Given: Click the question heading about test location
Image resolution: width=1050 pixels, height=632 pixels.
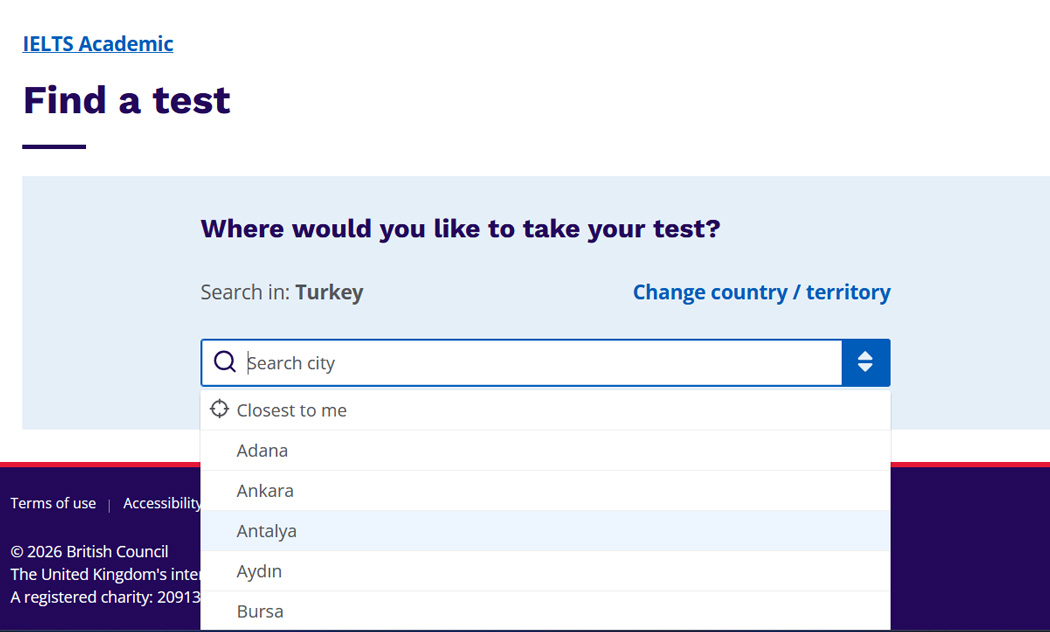Looking at the screenshot, I should [460, 228].
